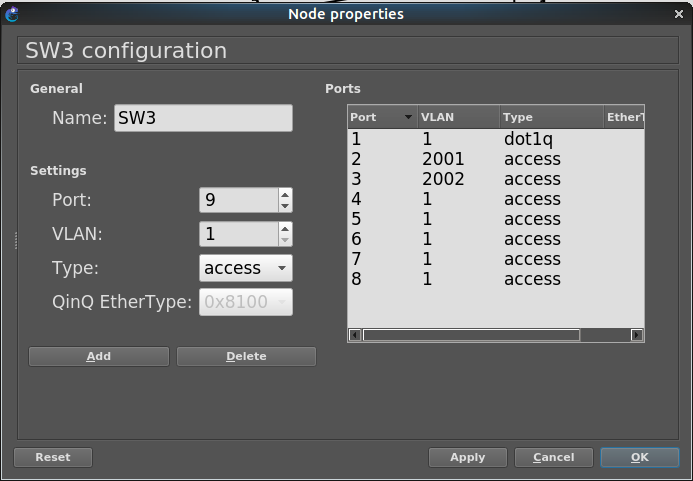This screenshot has height=481, width=693.
Task: Sort the table by Port column header
Action: click(x=381, y=117)
